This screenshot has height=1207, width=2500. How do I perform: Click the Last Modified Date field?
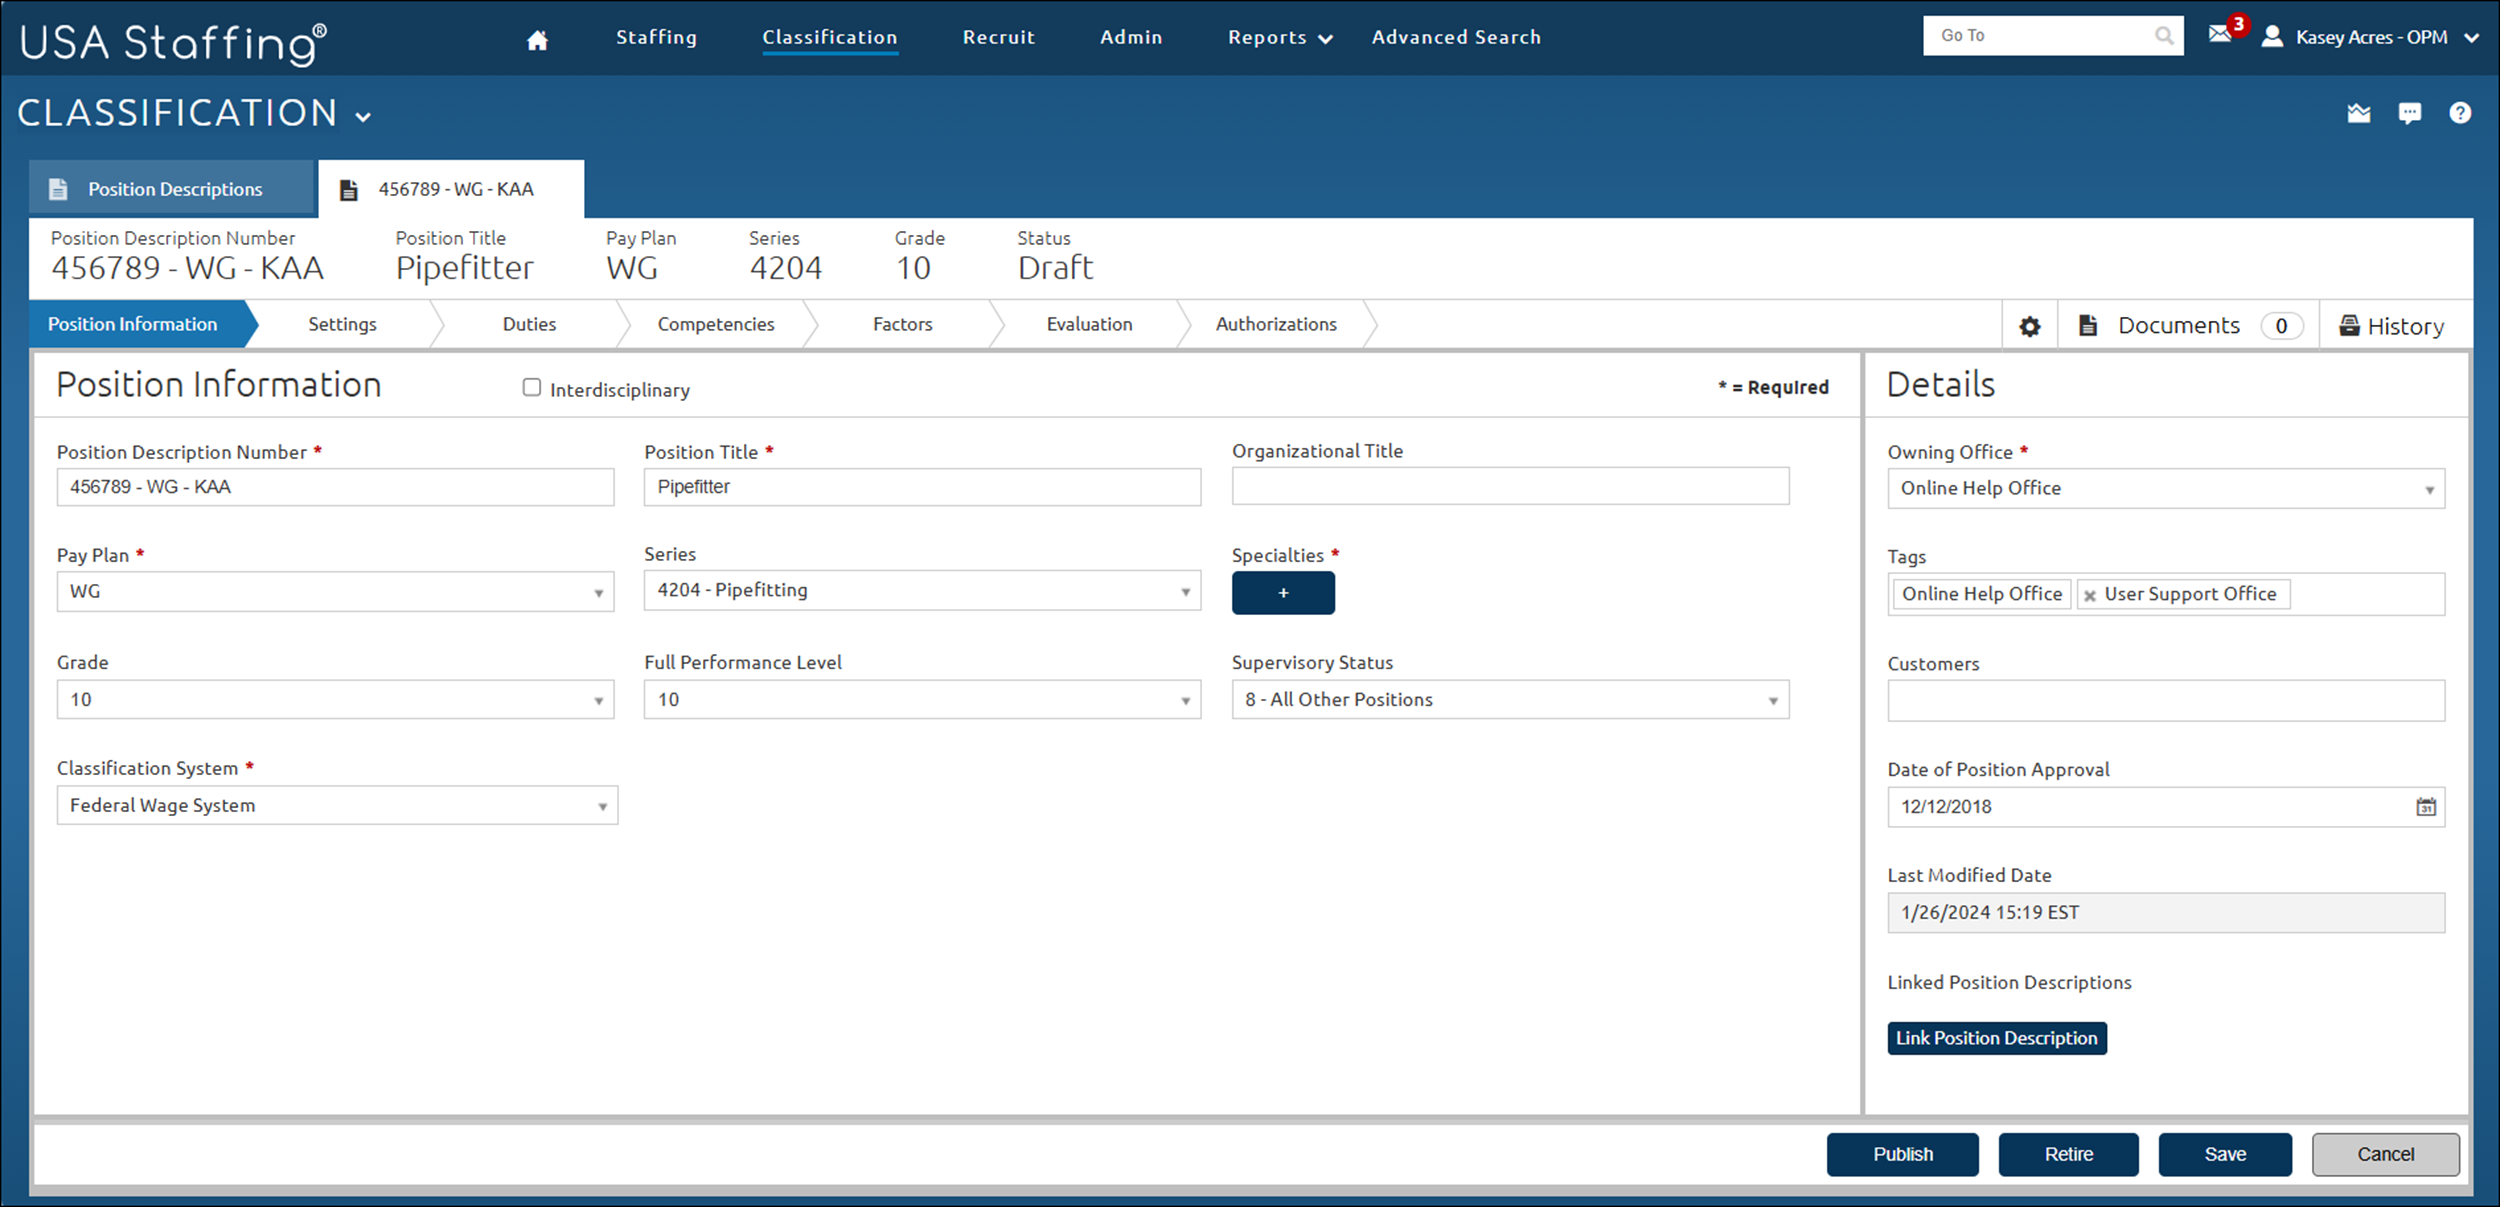pyautogui.click(x=2166, y=913)
